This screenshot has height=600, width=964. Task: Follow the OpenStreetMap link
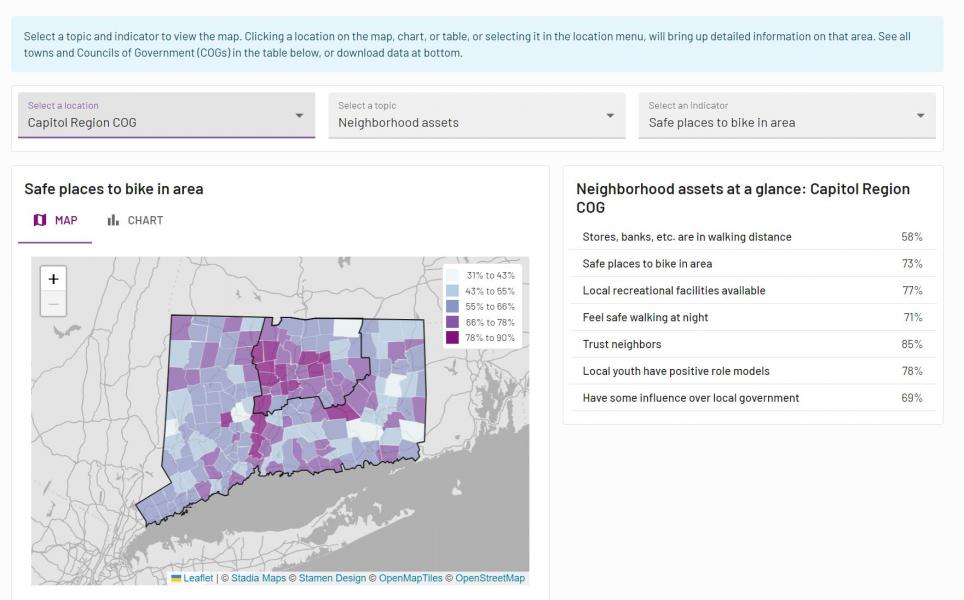click(490, 578)
